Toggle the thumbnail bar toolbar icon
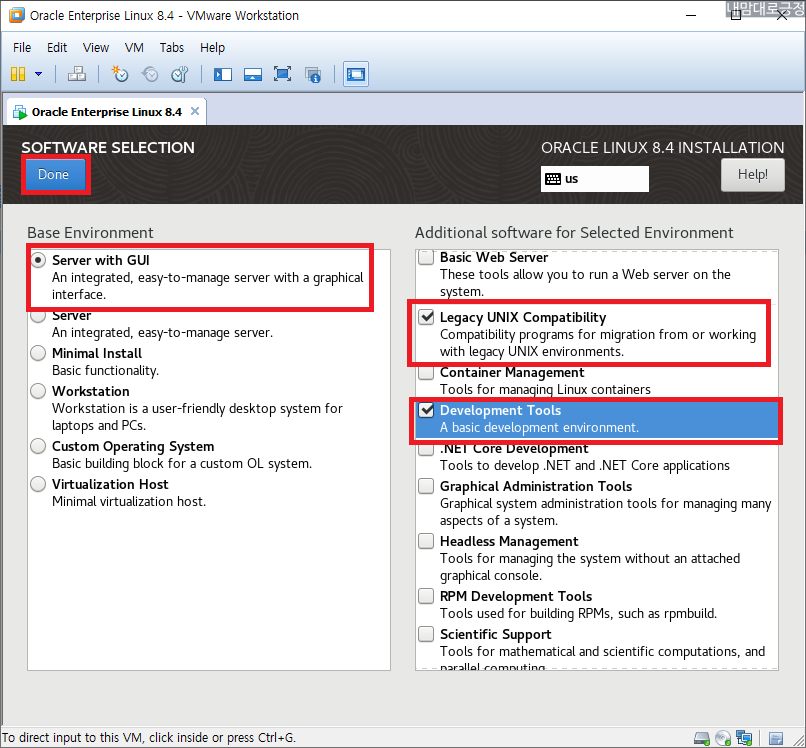Image resolution: width=806 pixels, height=748 pixels. point(253,75)
